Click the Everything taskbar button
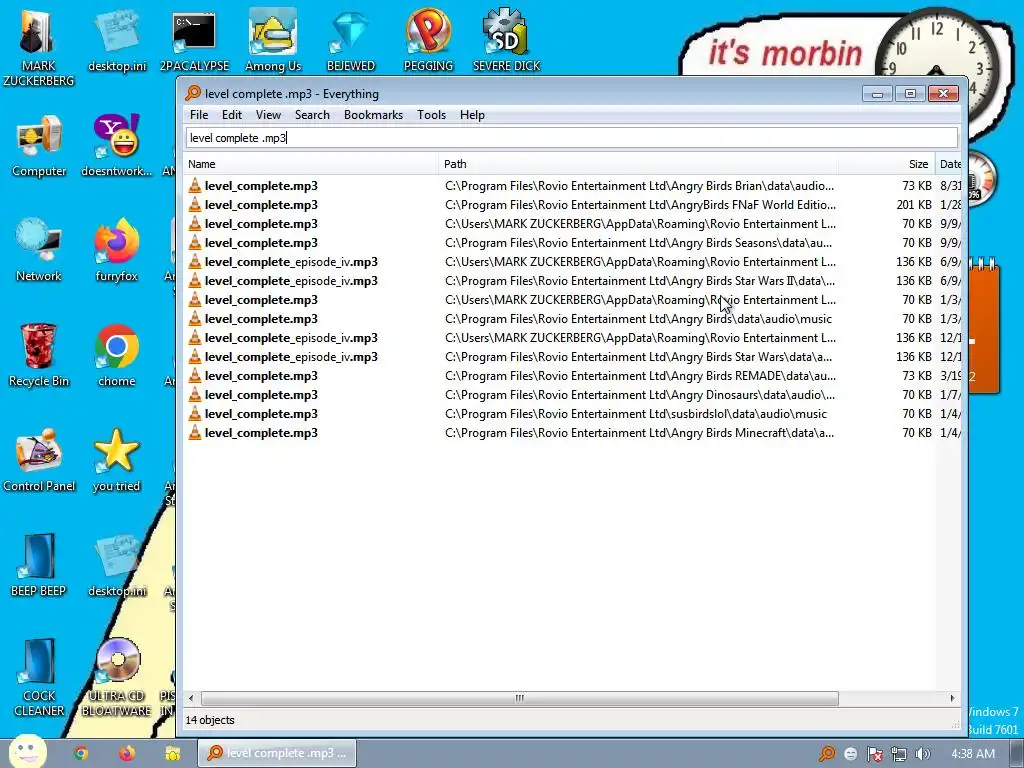This screenshot has width=1024, height=768. [277, 753]
